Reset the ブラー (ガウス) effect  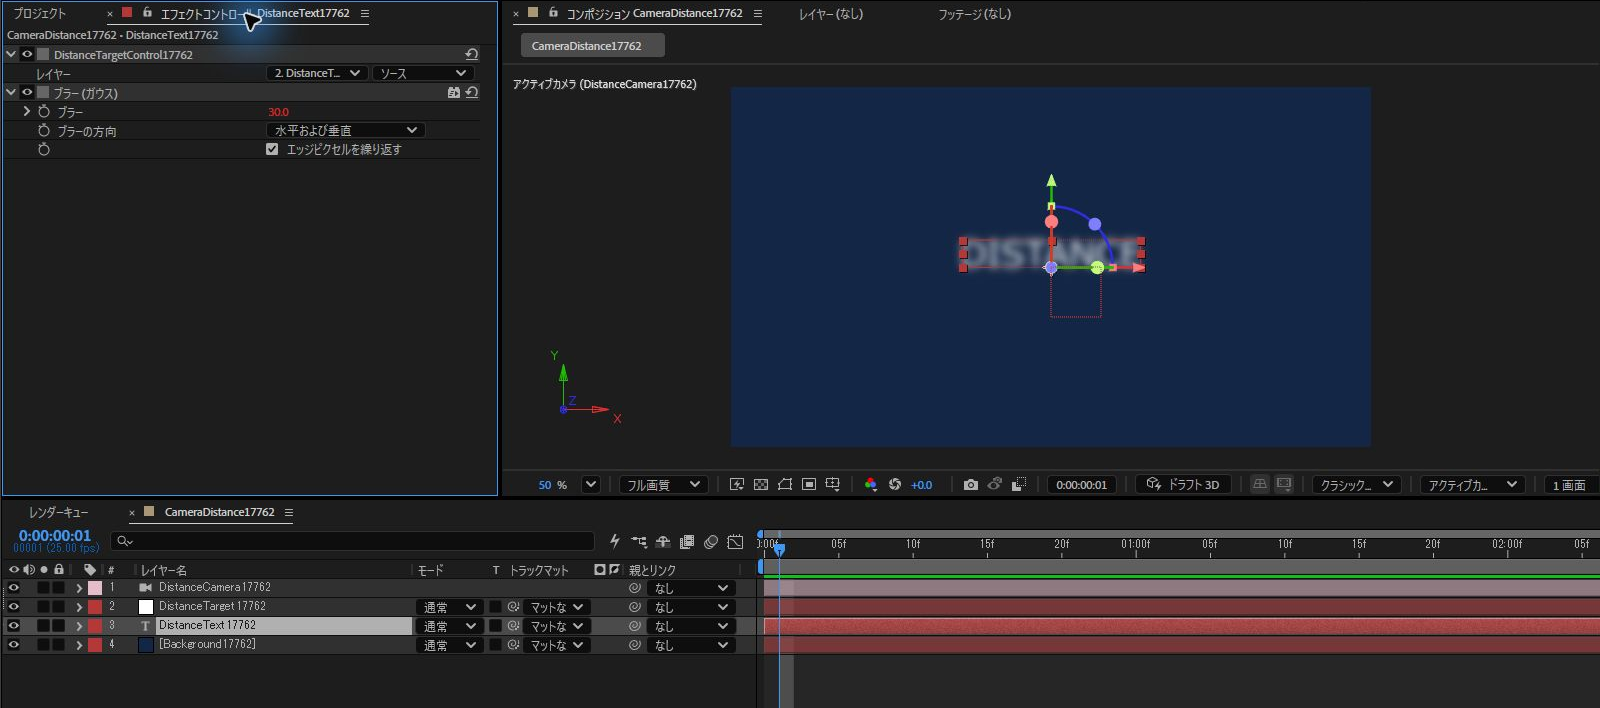tap(472, 93)
